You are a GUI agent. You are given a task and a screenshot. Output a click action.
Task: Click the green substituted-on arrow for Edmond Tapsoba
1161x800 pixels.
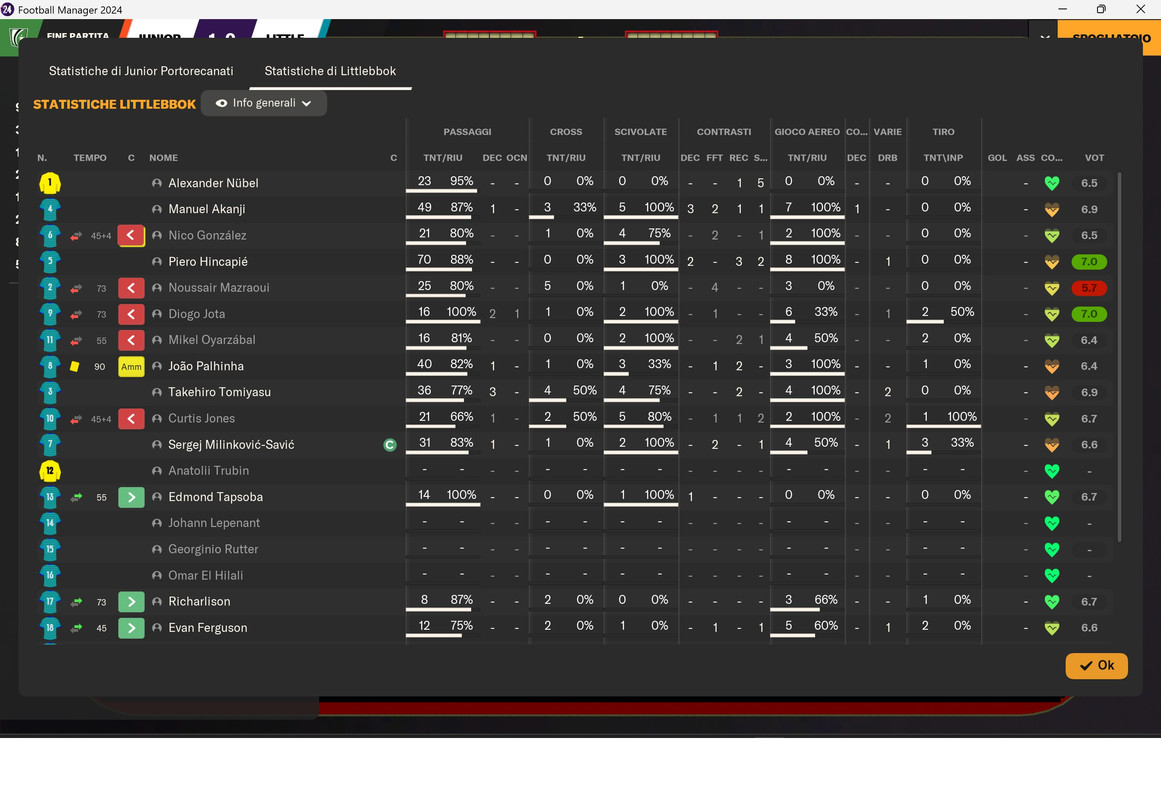click(131, 497)
